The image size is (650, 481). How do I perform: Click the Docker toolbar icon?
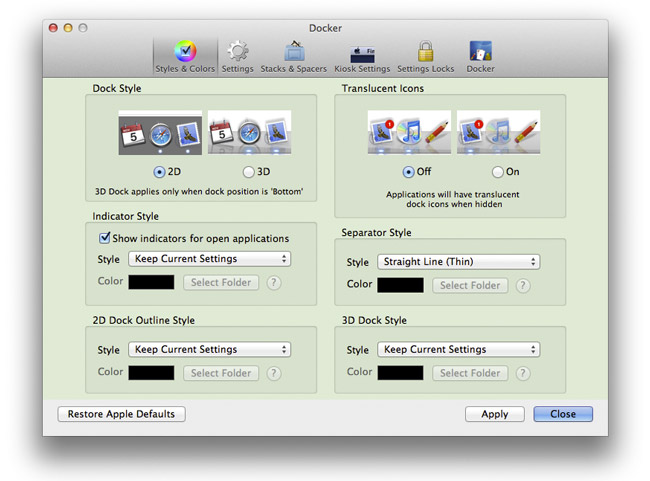(480, 56)
